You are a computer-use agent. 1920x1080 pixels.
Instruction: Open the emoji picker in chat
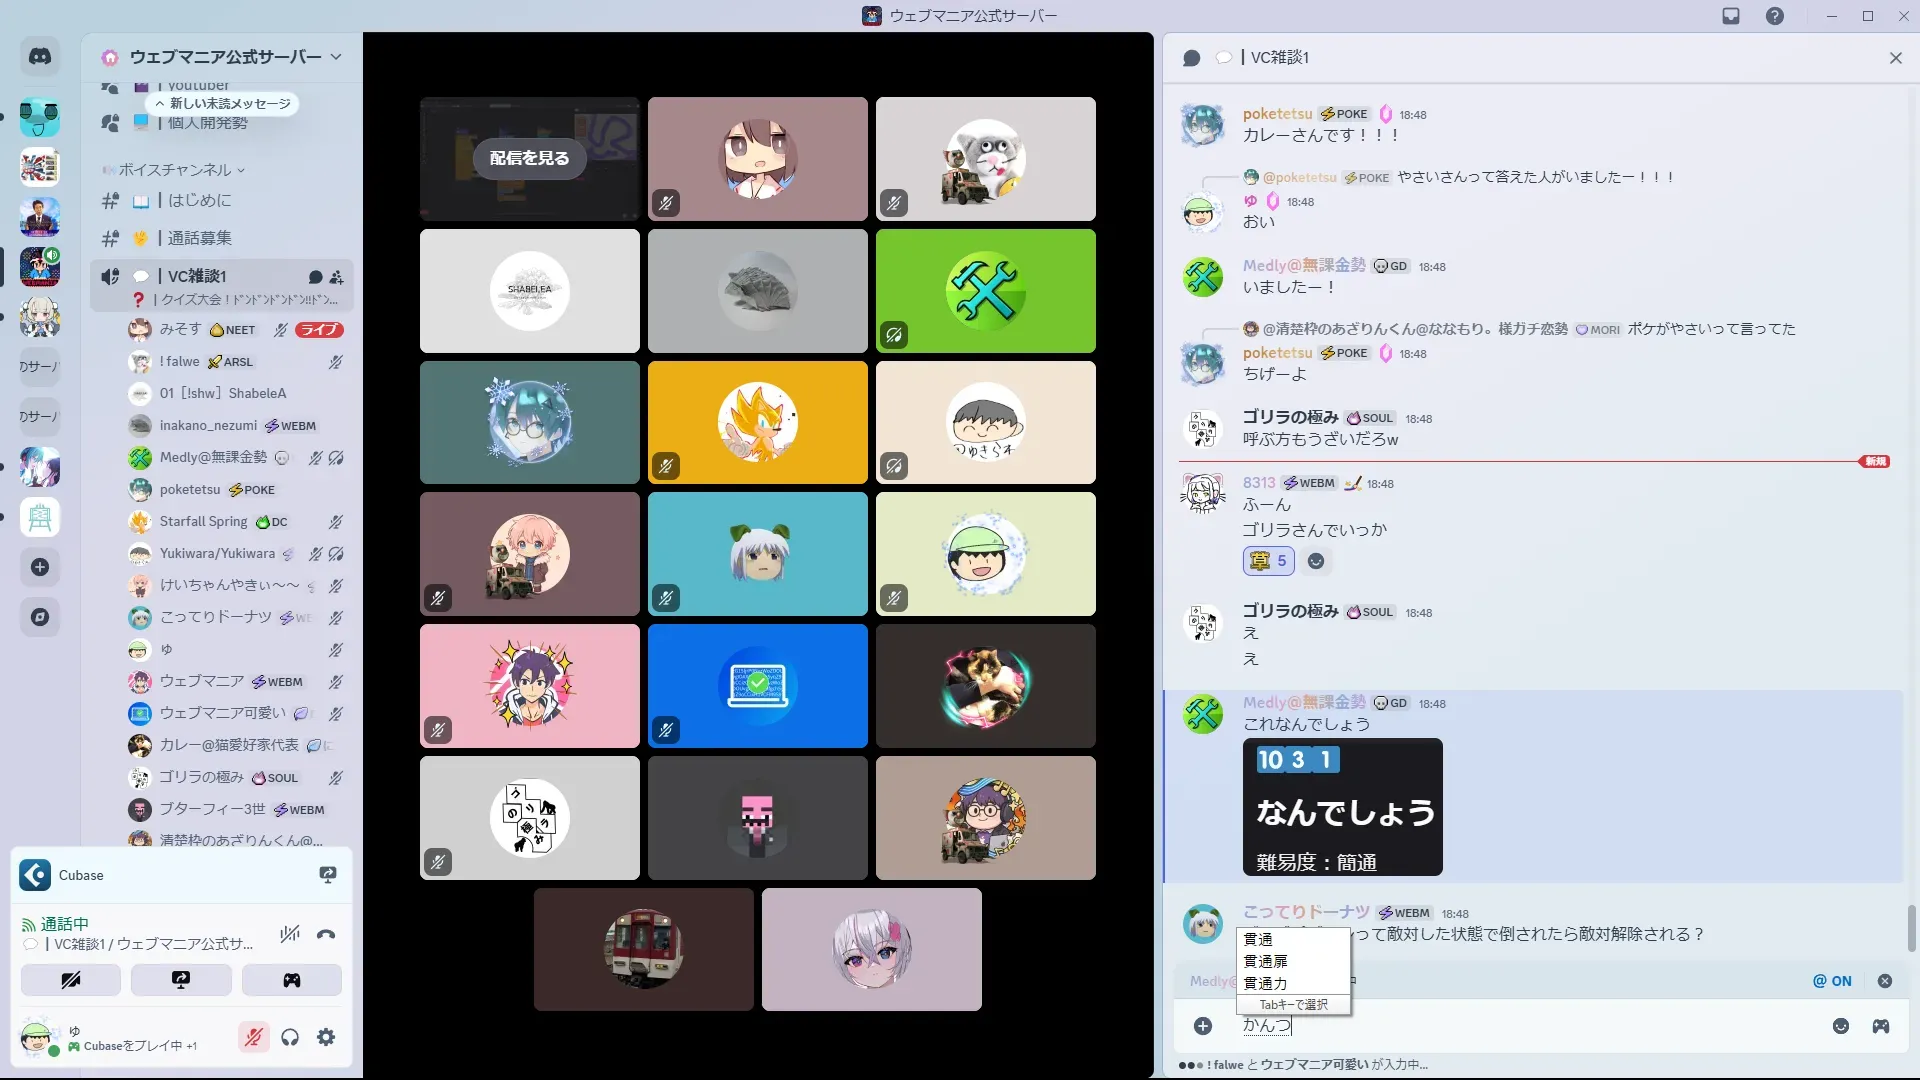tap(1840, 1026)
